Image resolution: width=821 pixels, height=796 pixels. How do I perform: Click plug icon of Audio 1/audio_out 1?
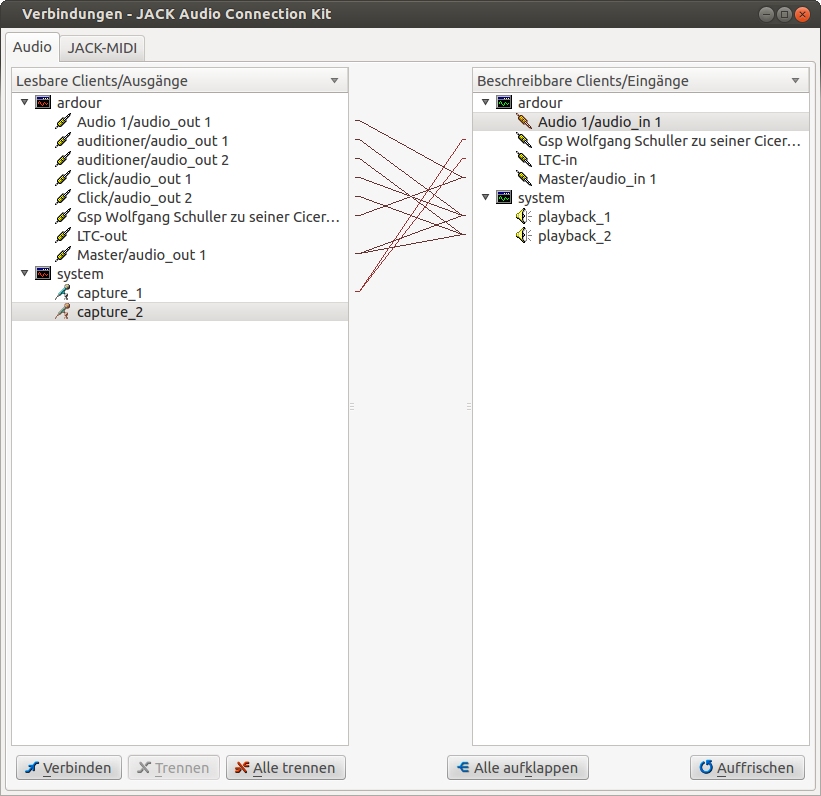point(63,121)
